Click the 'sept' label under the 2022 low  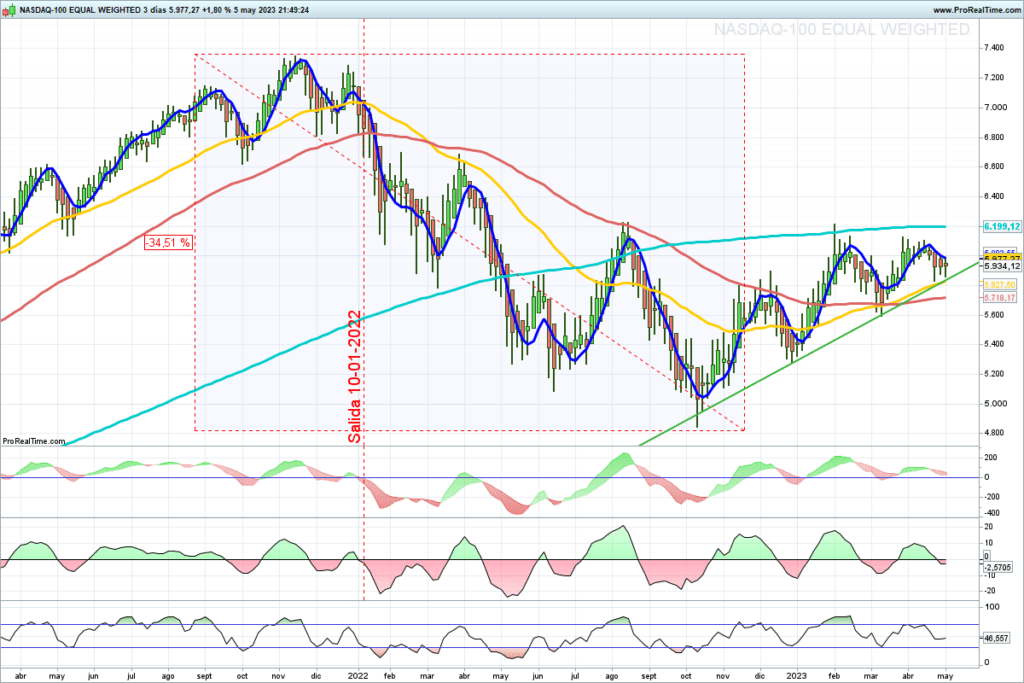tap(649, 677)
